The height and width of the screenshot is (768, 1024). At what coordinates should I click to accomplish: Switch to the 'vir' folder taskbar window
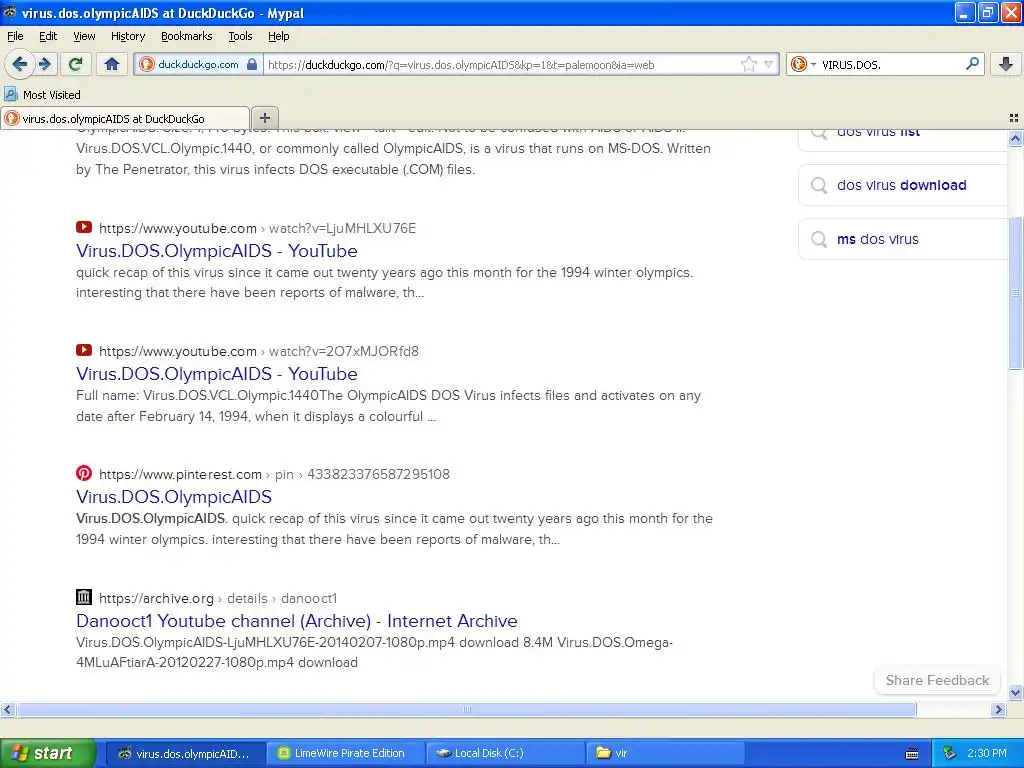[665, 753]
